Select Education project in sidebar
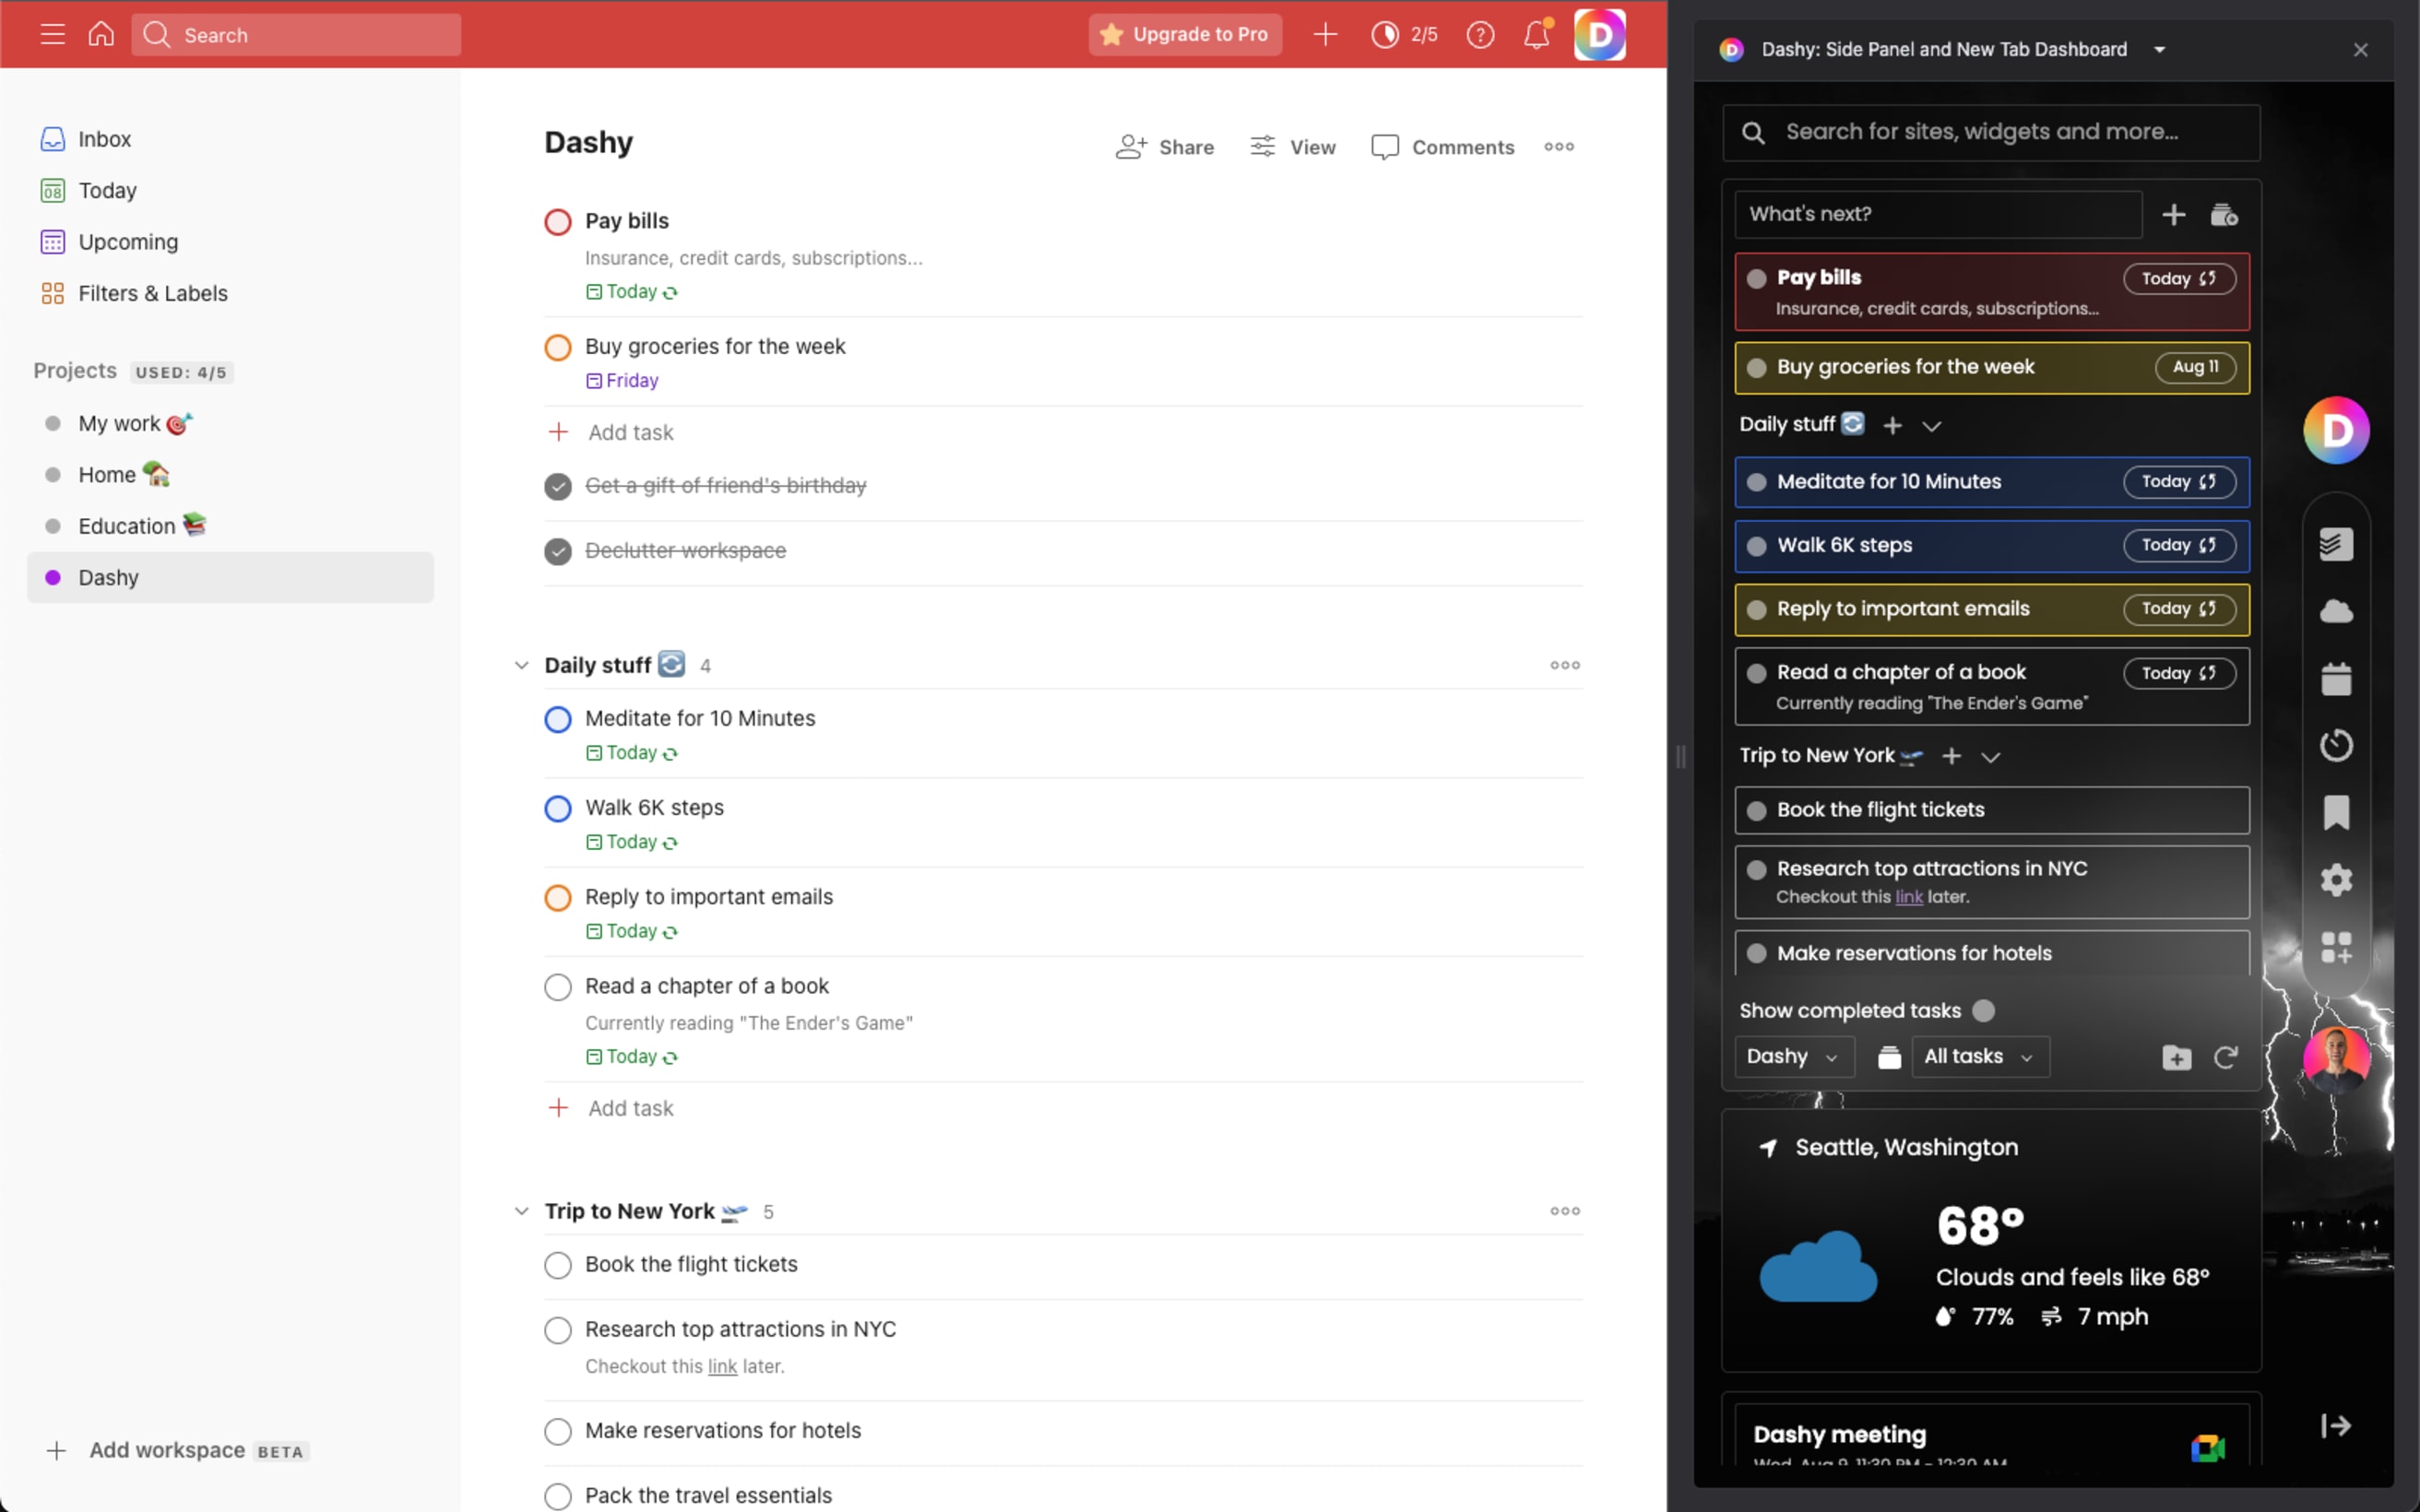 [x=125, y=526]
